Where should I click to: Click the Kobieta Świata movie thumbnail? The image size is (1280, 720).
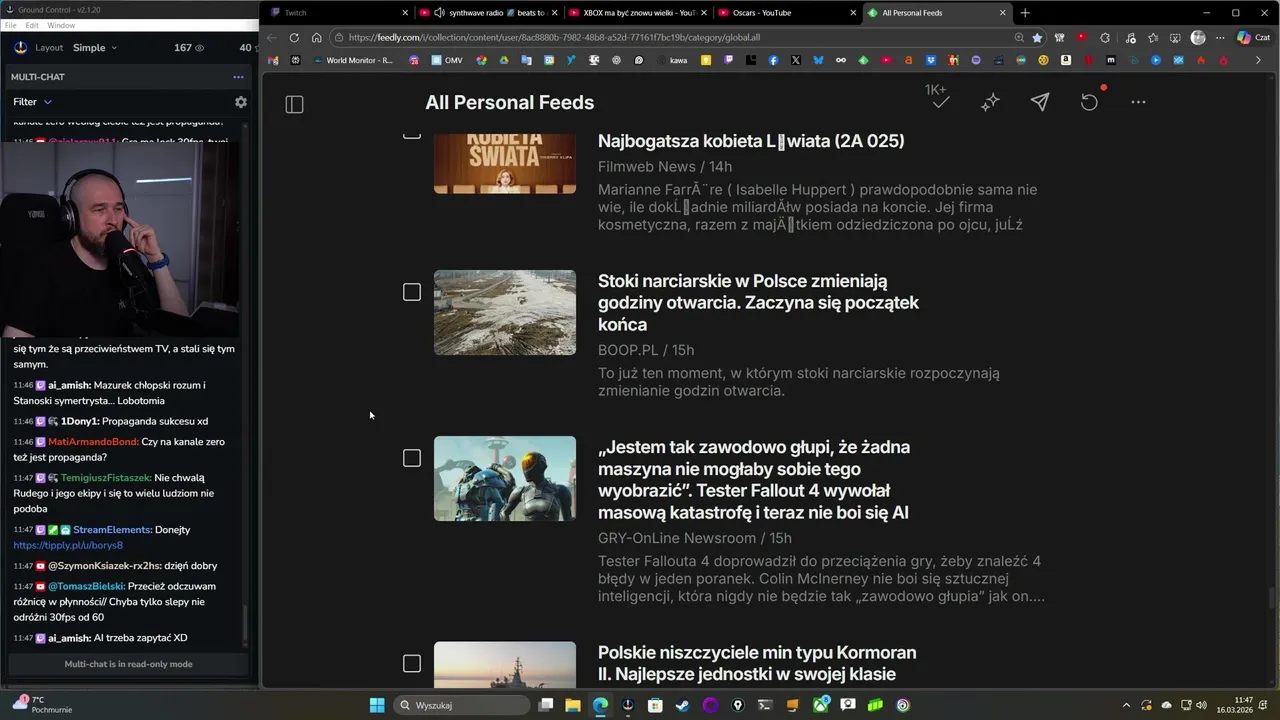tap(505, 163)
